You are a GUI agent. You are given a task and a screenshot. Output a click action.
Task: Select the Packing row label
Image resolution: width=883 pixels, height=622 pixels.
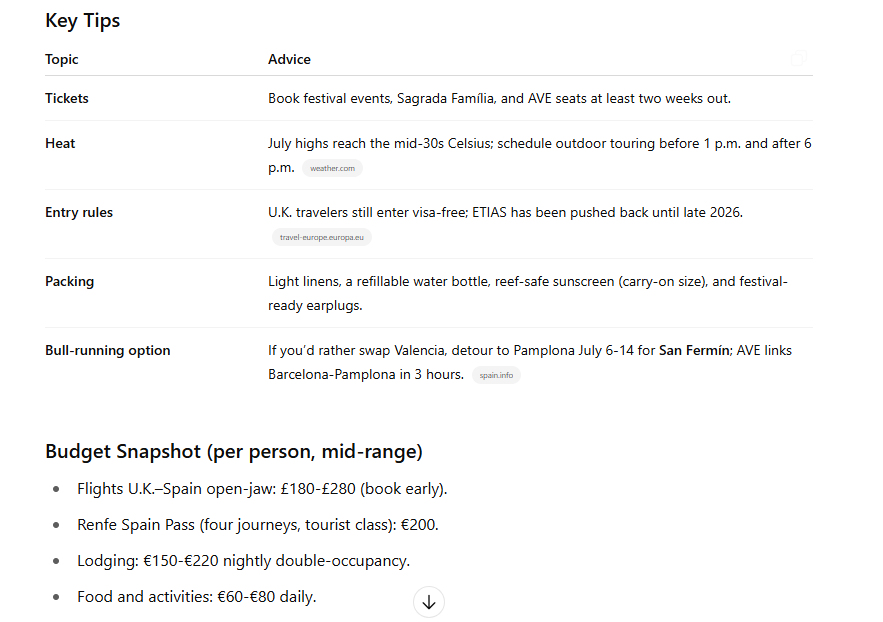(x=69, y=281)
